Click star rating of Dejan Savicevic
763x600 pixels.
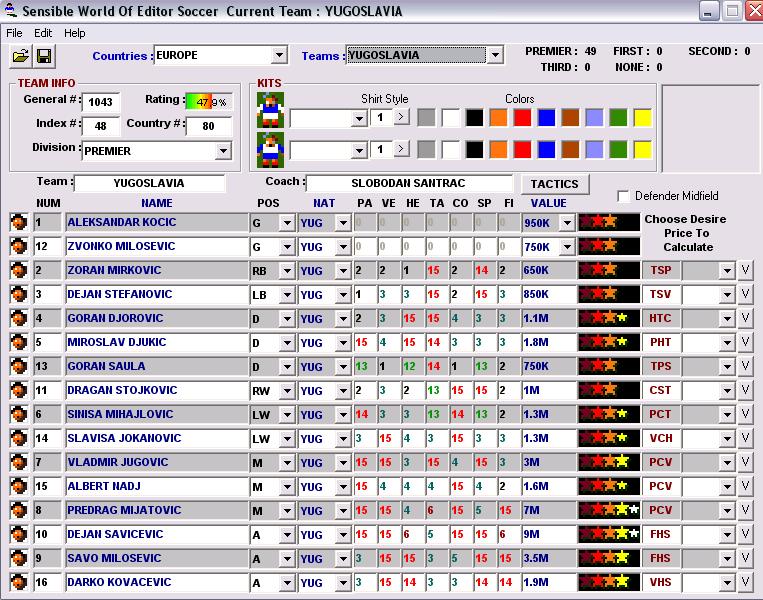pyautogui.click(x=608, y=534)
